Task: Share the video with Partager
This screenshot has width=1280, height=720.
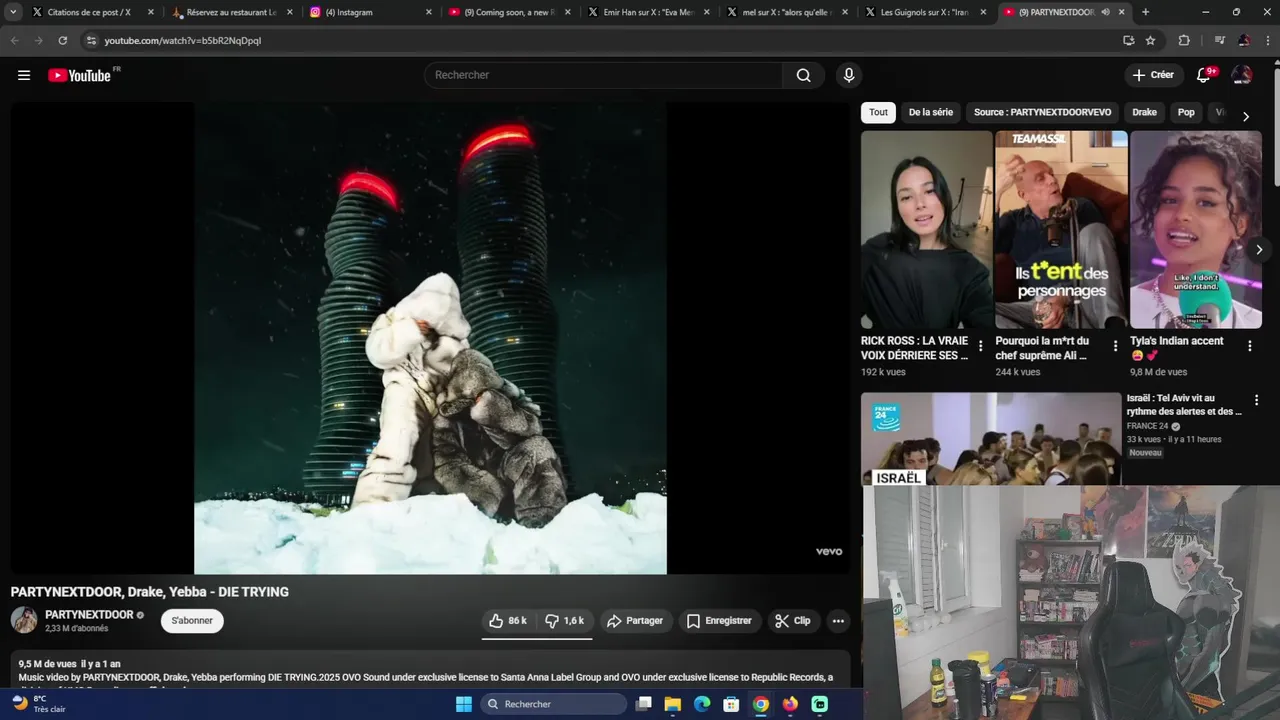Action: [635, 621]
